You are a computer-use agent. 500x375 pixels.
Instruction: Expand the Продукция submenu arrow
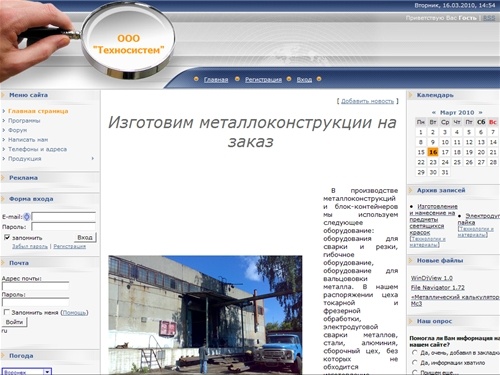coord(93,158)
